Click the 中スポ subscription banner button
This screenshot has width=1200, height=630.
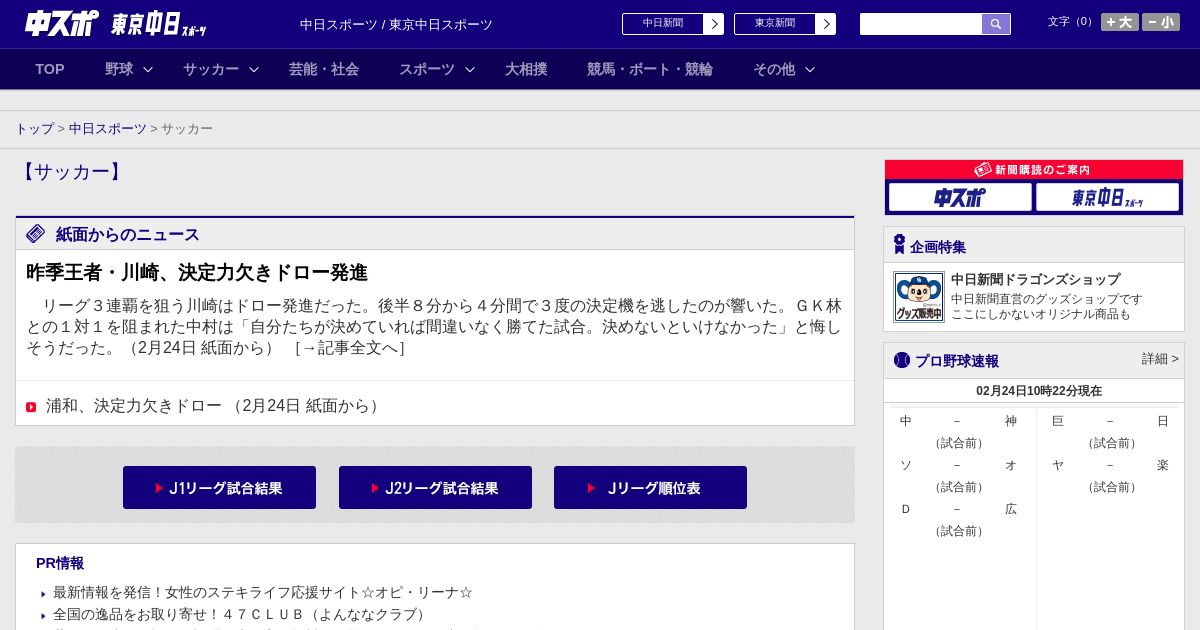960,197
